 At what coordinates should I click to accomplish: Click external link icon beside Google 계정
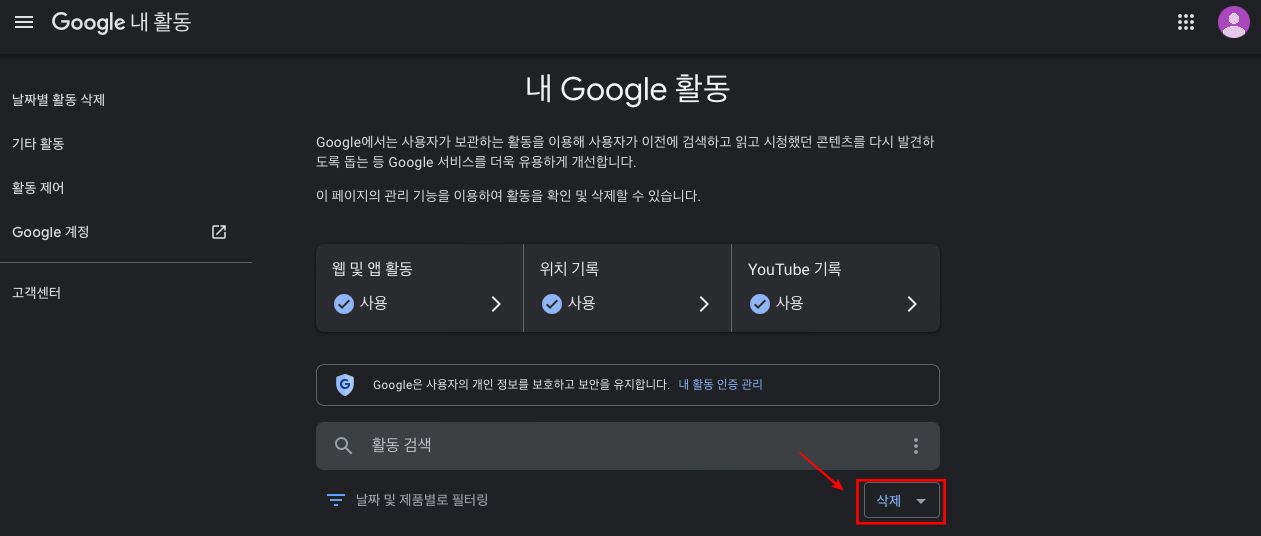[219, 232]
